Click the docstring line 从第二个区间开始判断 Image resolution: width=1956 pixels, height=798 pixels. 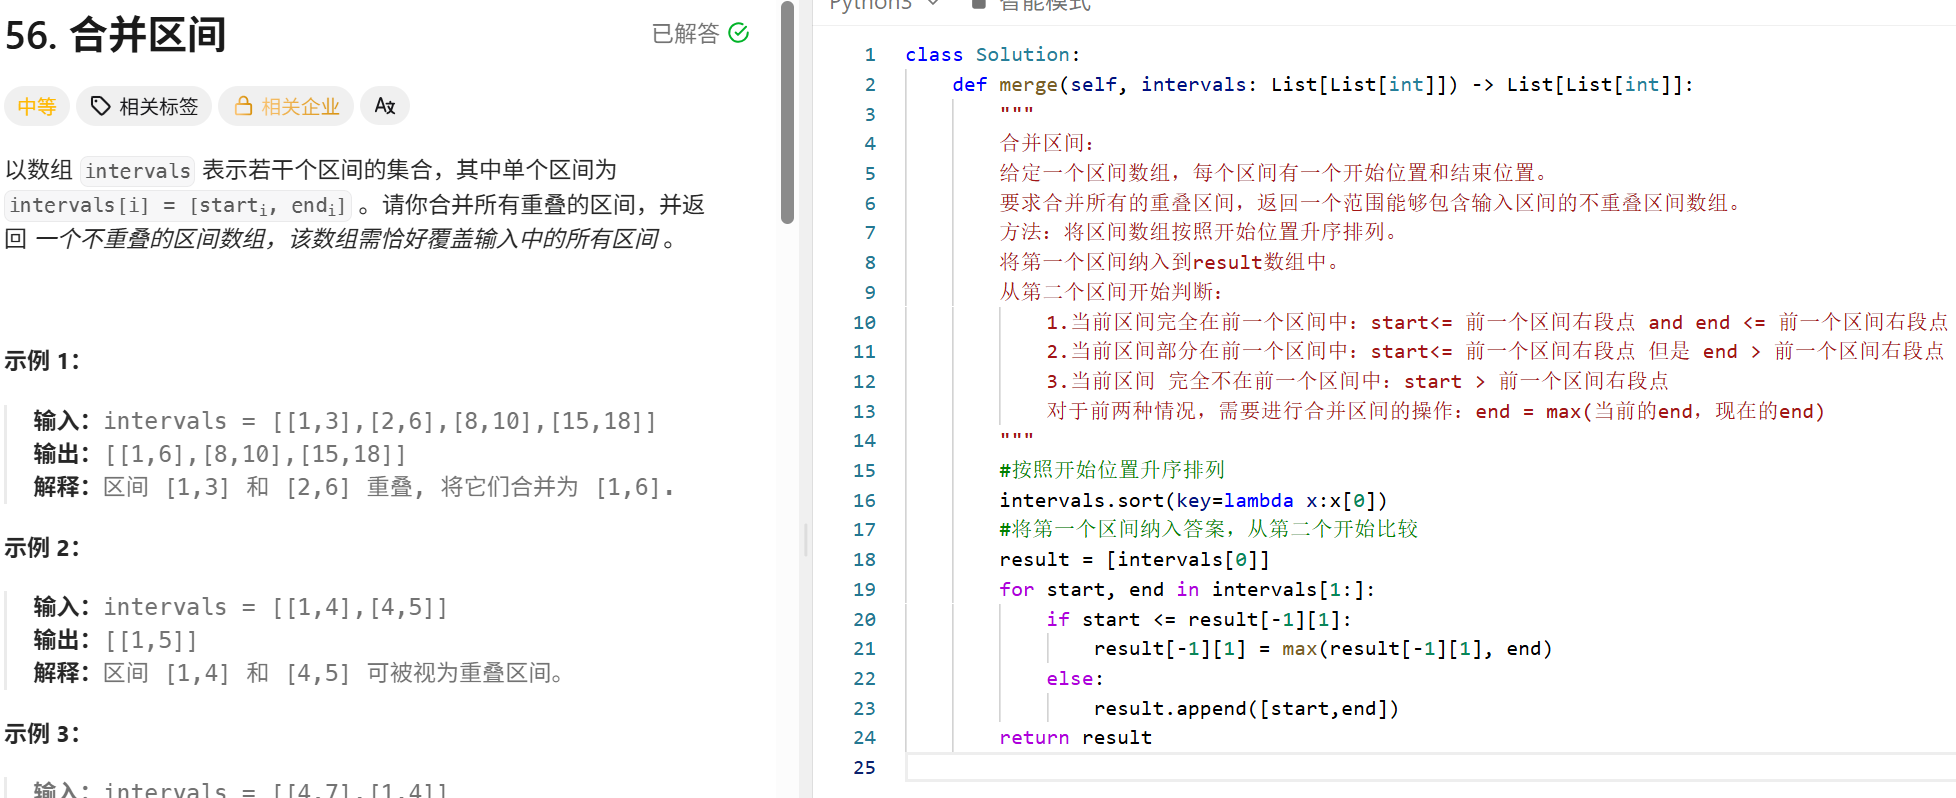tap(1111, 292)
